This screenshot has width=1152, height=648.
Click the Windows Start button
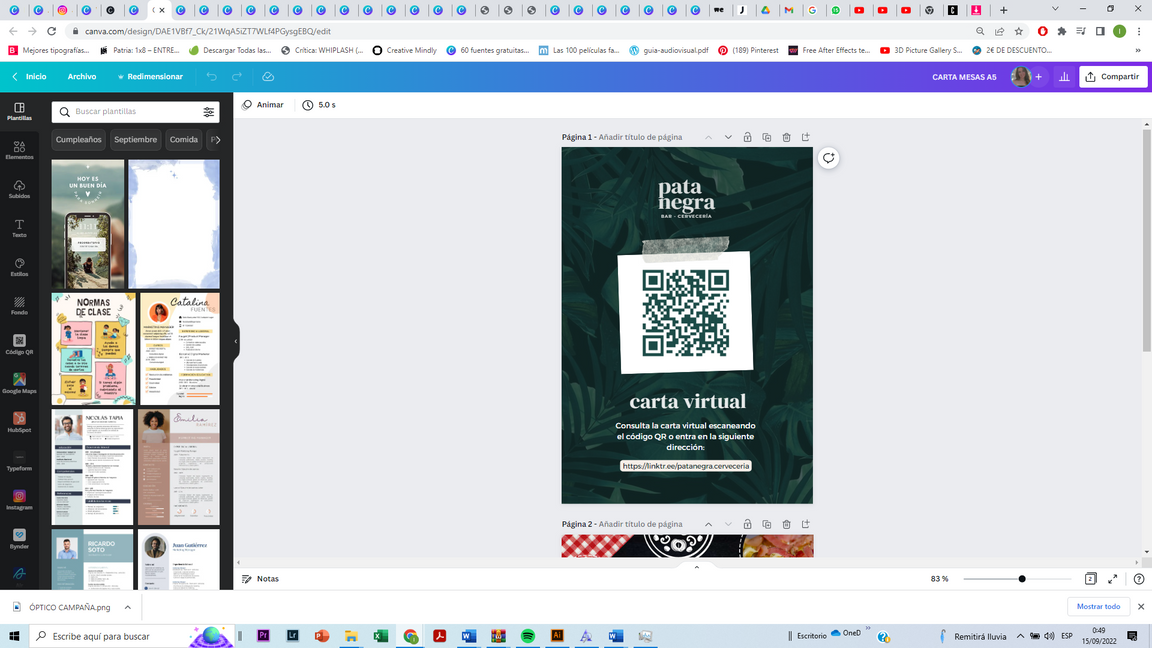click(14, 636)
